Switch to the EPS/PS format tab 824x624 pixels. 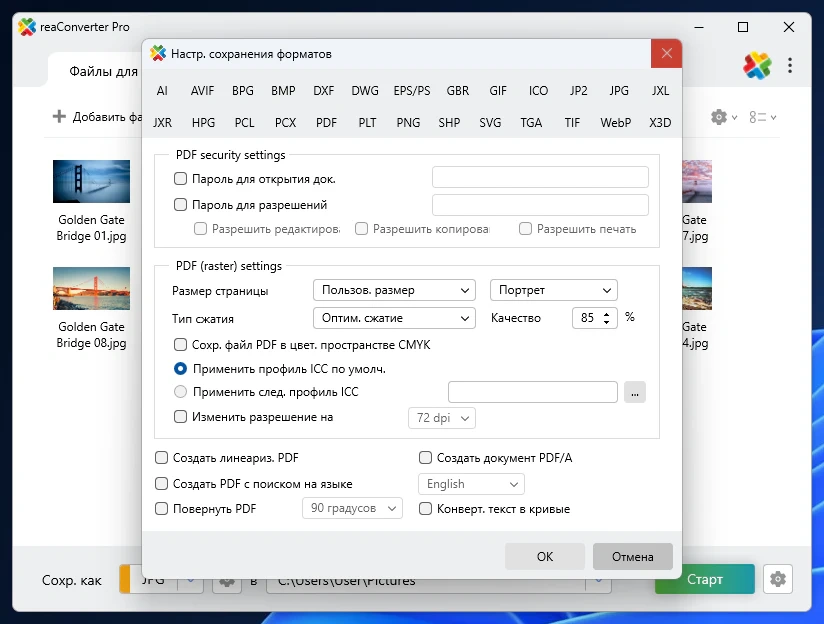(x=411, y=91)
